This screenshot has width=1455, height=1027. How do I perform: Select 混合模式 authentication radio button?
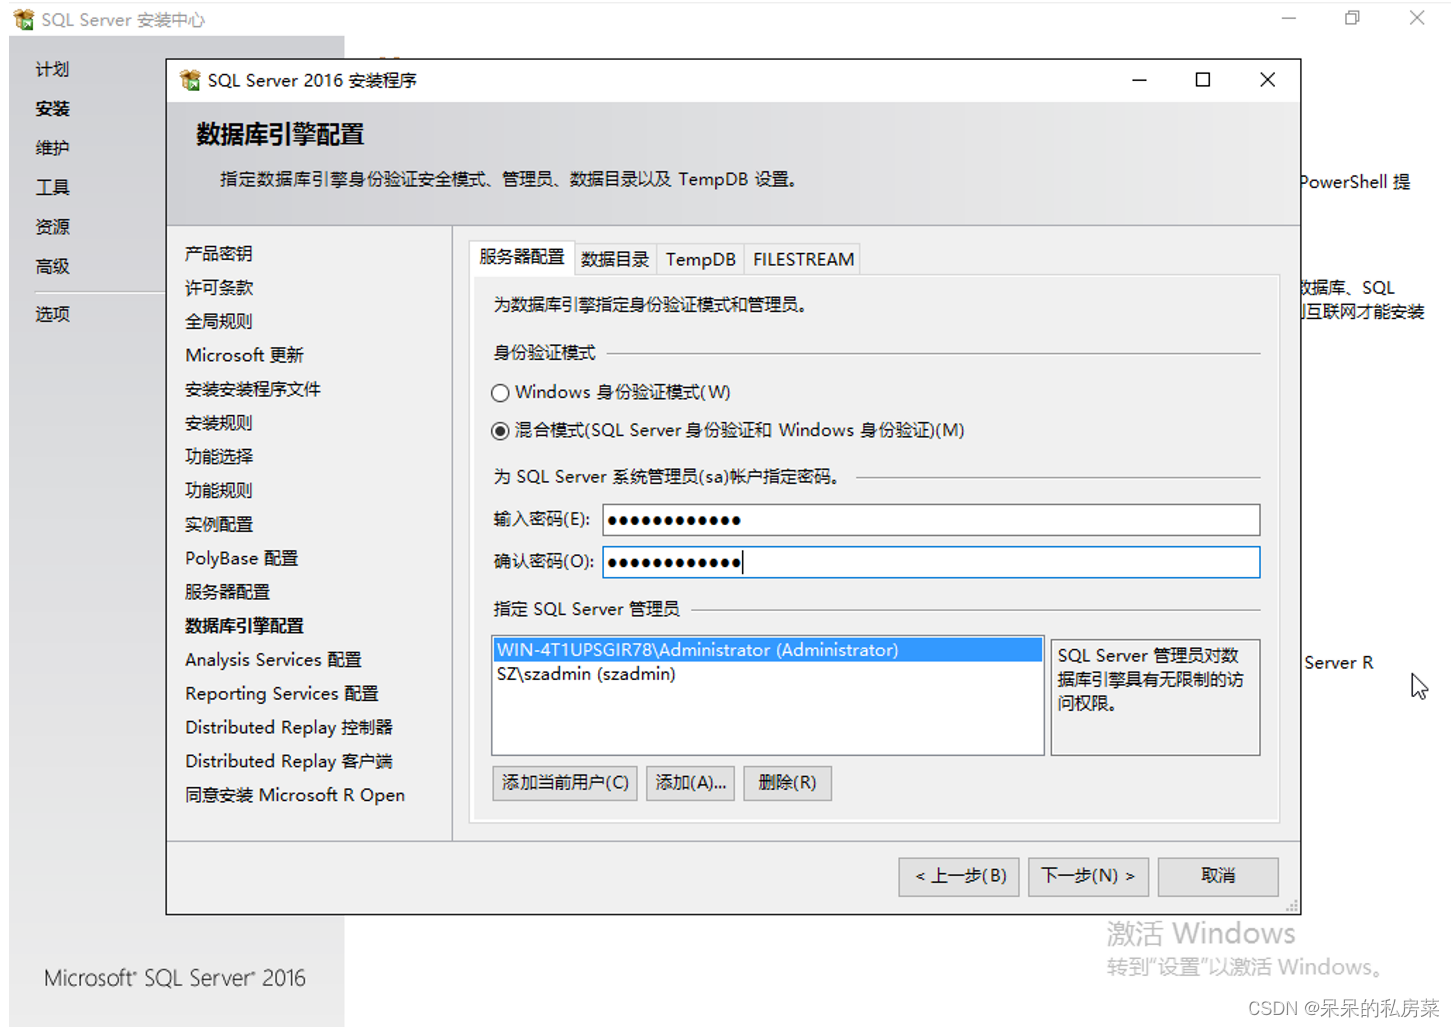(500, 431)
